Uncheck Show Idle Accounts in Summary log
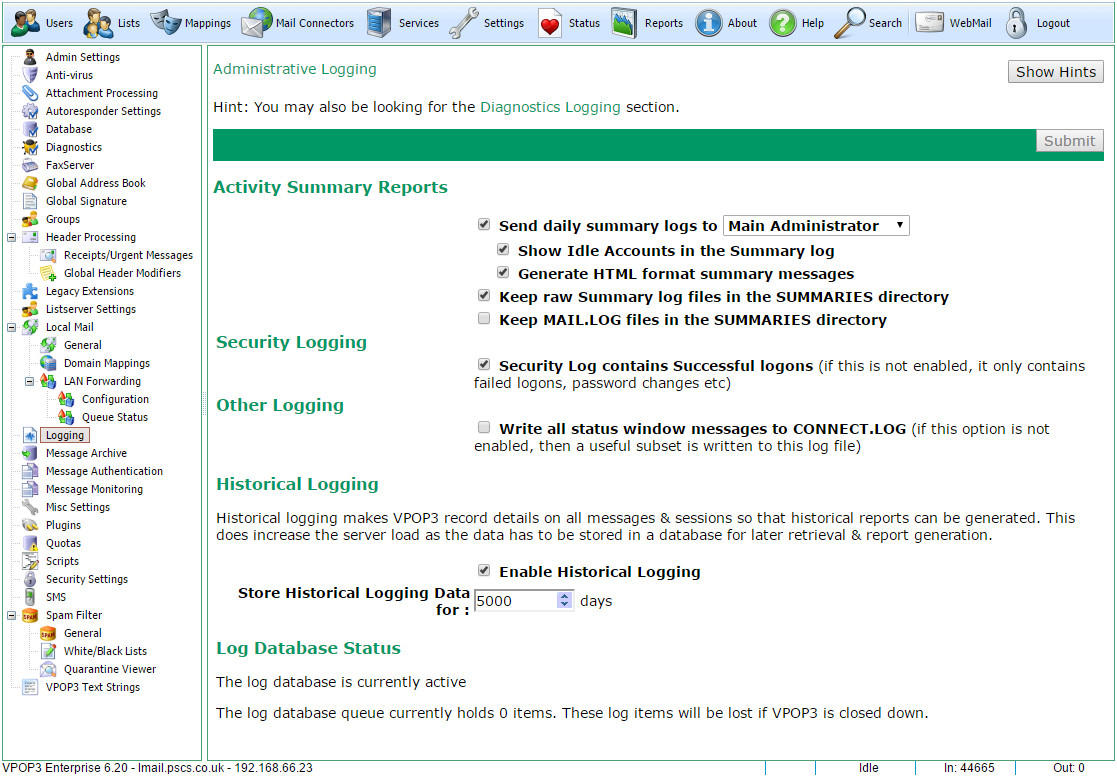This screenshot has height=776, width=1117. [503, 249]
